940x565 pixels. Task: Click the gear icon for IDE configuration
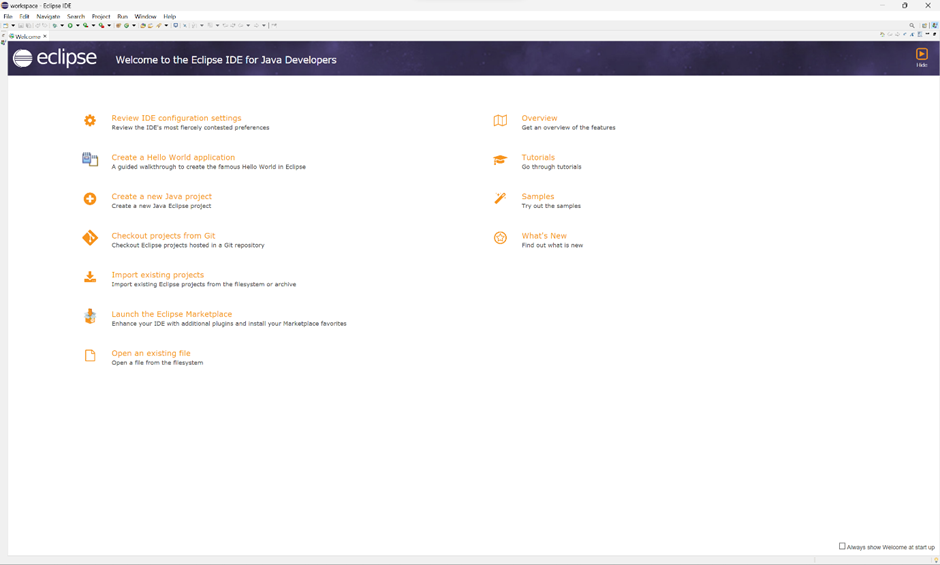tap(90, 121)
